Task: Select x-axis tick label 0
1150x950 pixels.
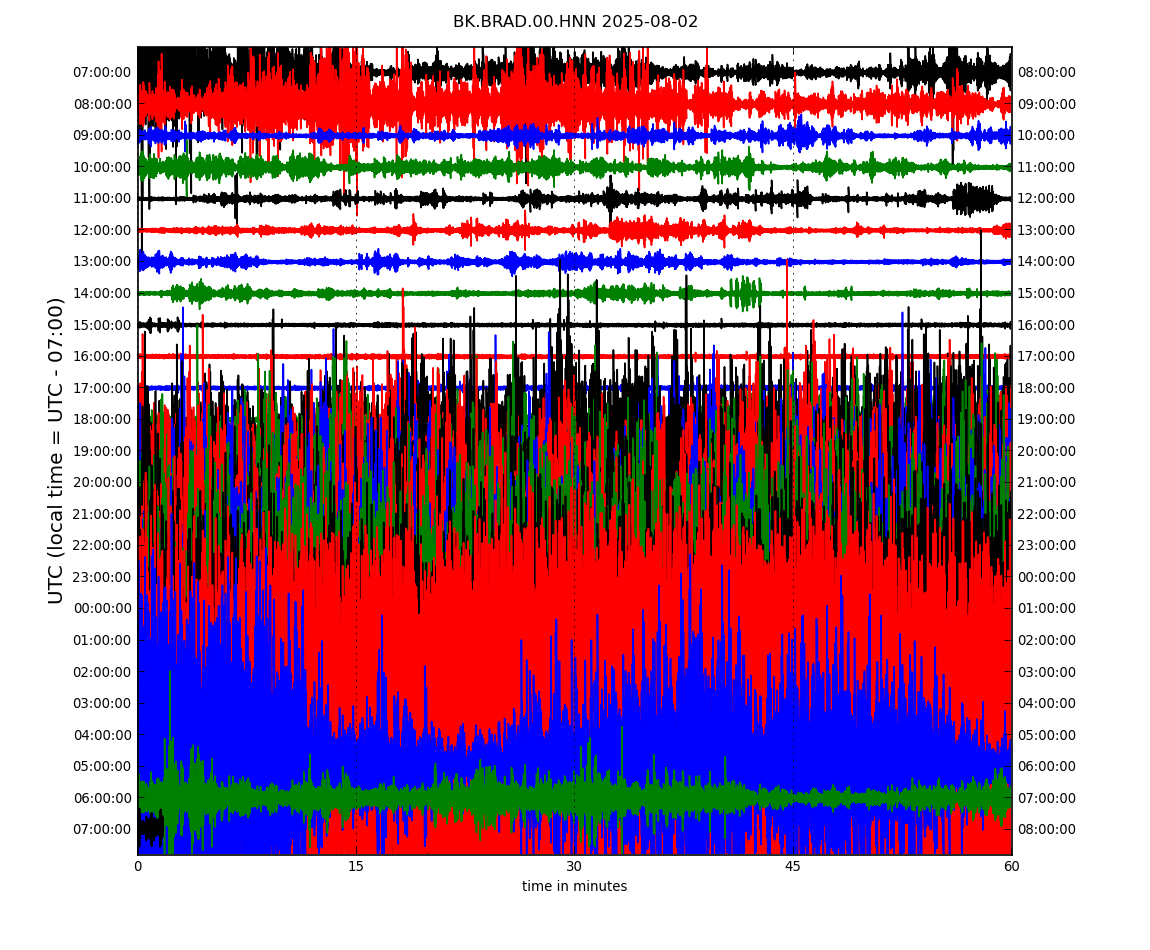Action: [x=138, y=866]
